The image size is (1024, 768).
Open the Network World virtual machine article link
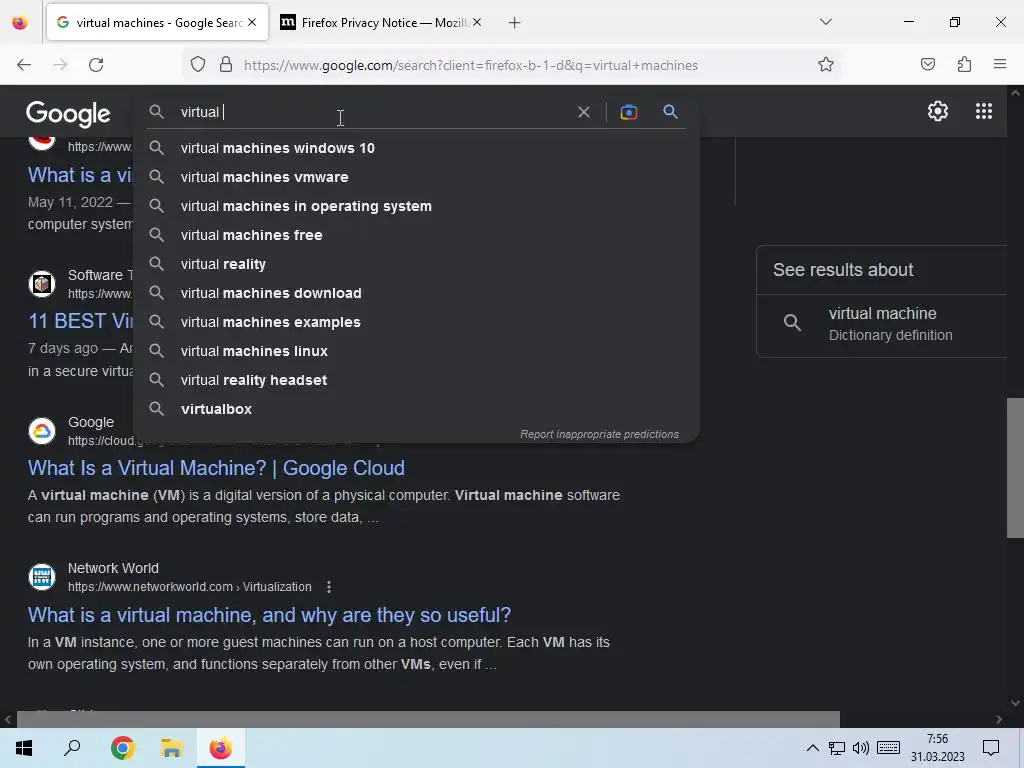pos(269,615)
